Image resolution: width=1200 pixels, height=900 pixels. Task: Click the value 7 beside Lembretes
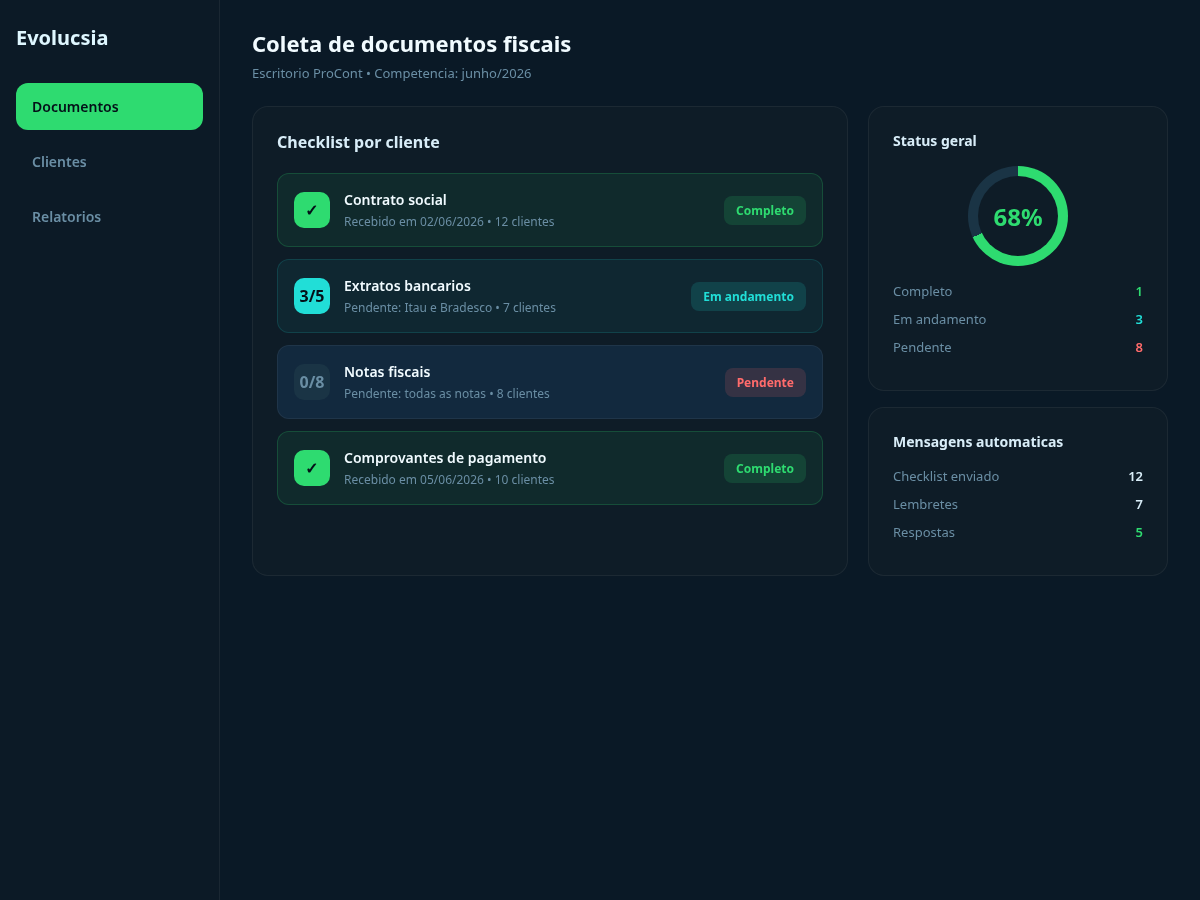click(x=1139, y=505)
